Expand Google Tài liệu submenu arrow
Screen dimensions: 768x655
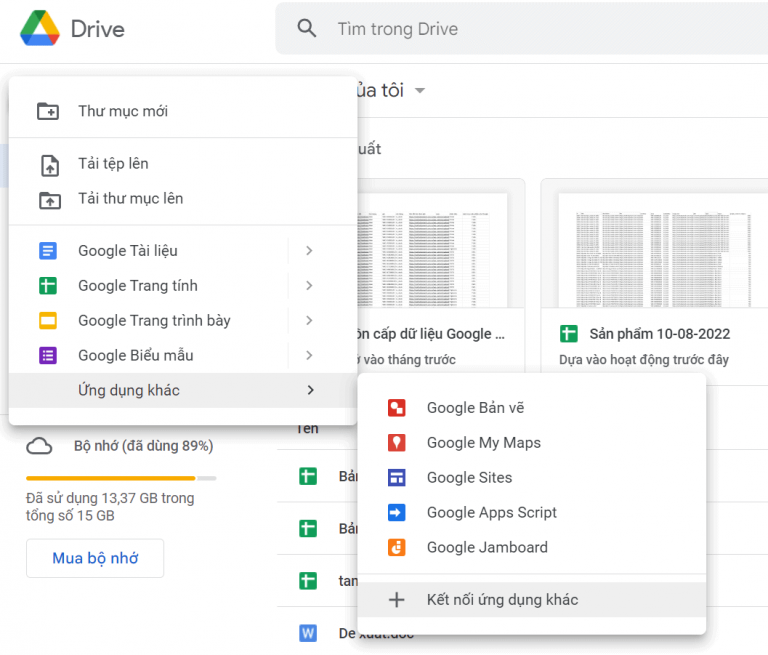coord(309,251)
